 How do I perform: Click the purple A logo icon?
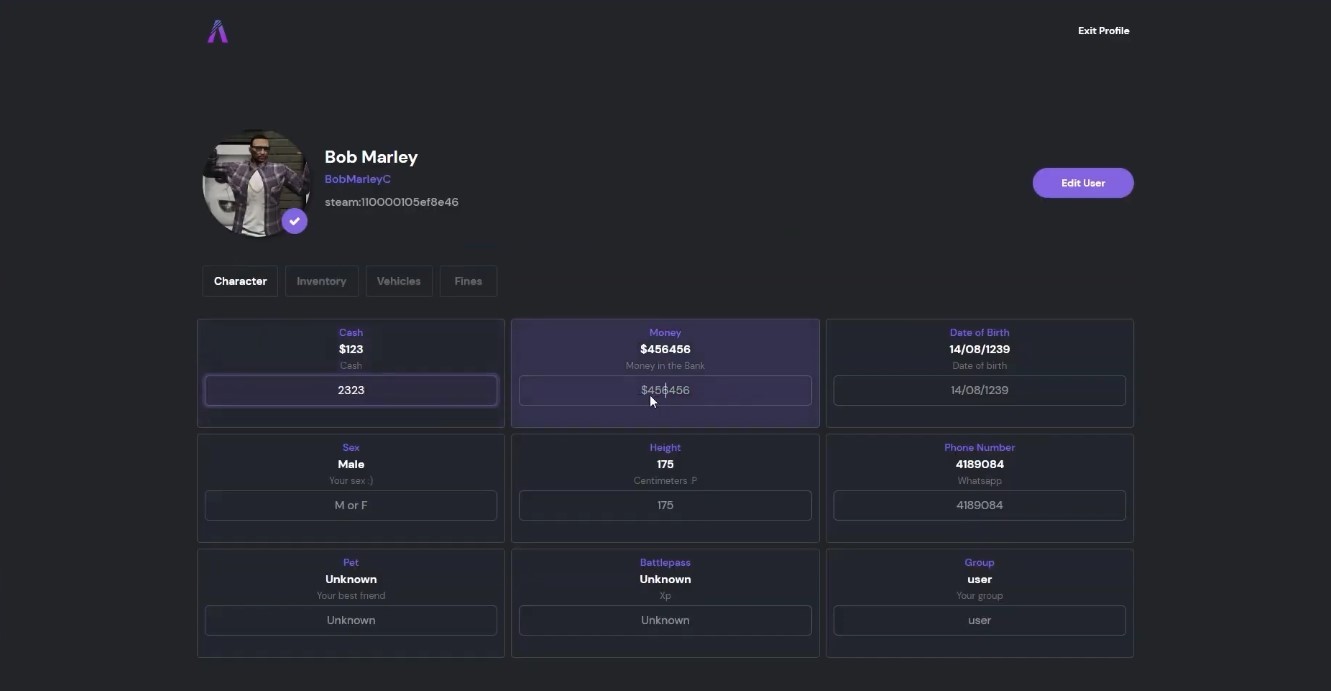point(218,32)
